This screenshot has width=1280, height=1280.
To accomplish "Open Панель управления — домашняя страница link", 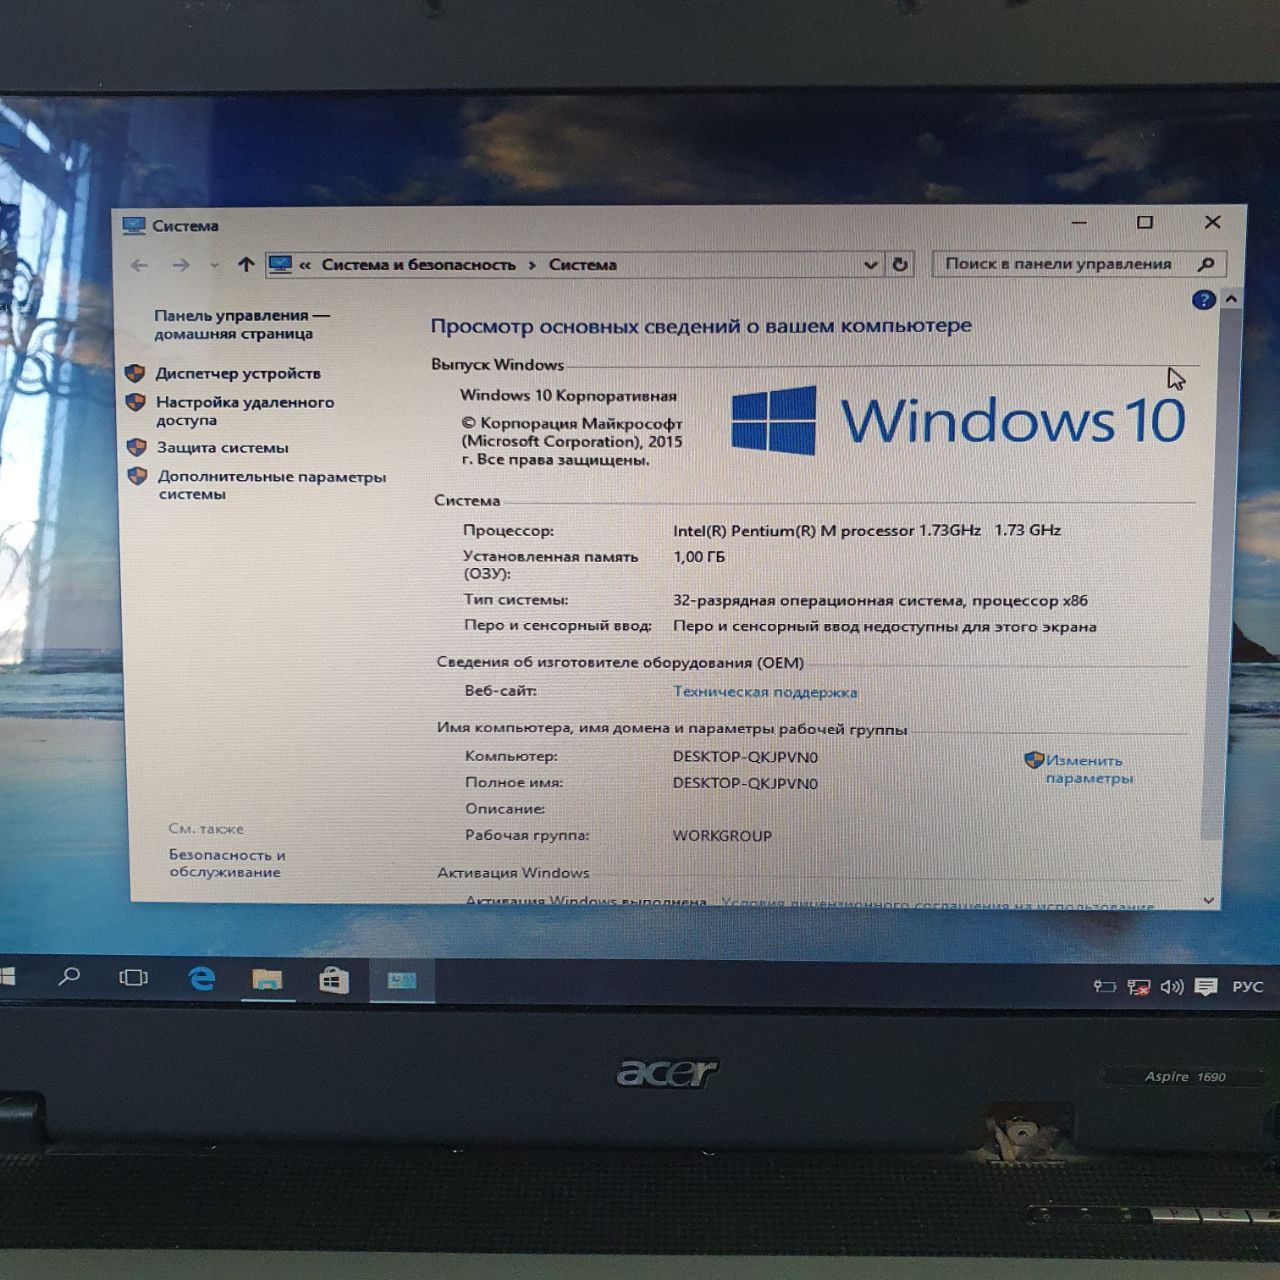I will coord(241,324).
